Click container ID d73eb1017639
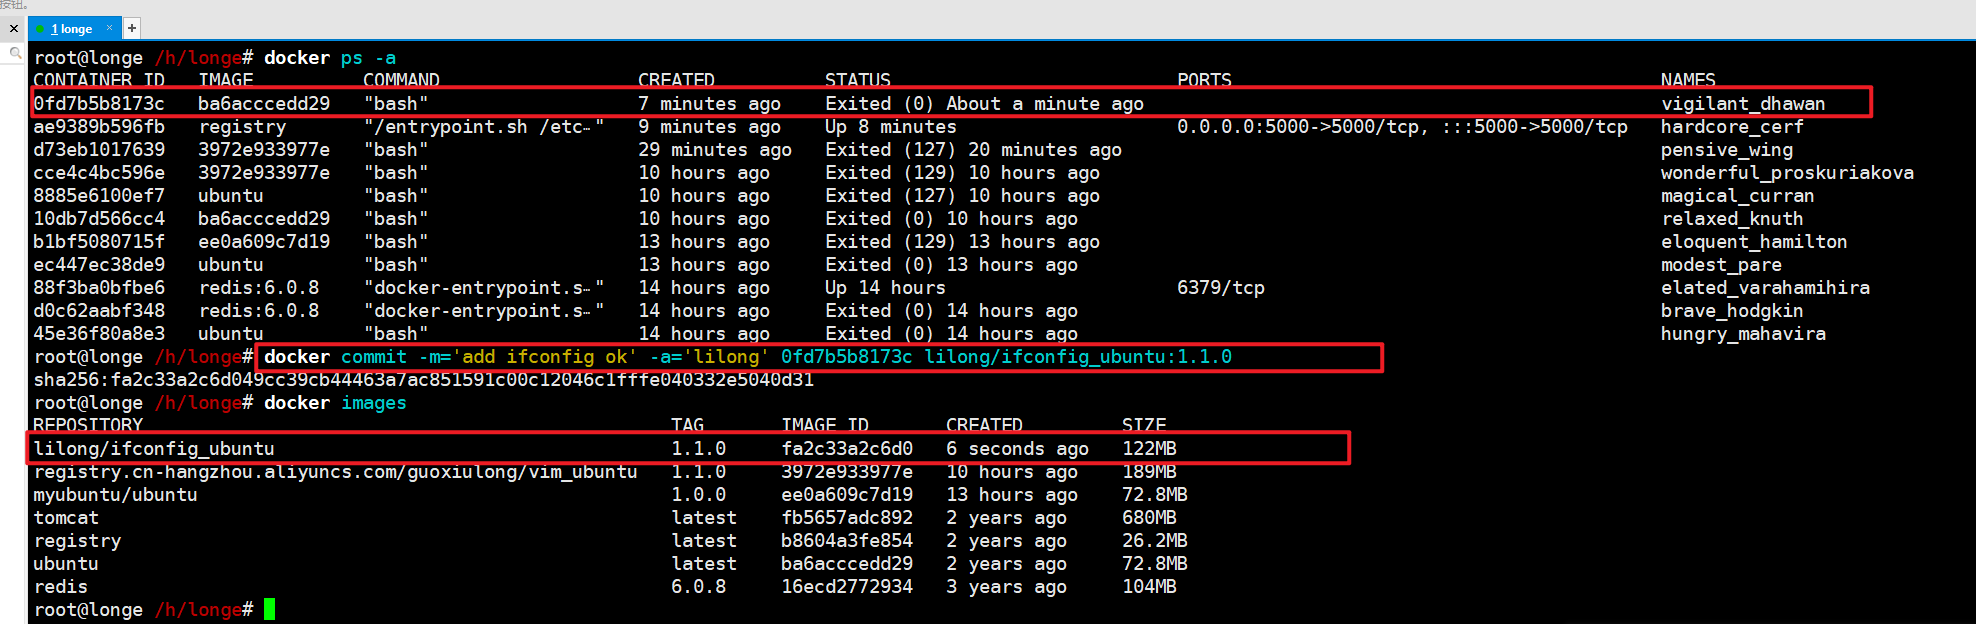 (x=99, y=150)
